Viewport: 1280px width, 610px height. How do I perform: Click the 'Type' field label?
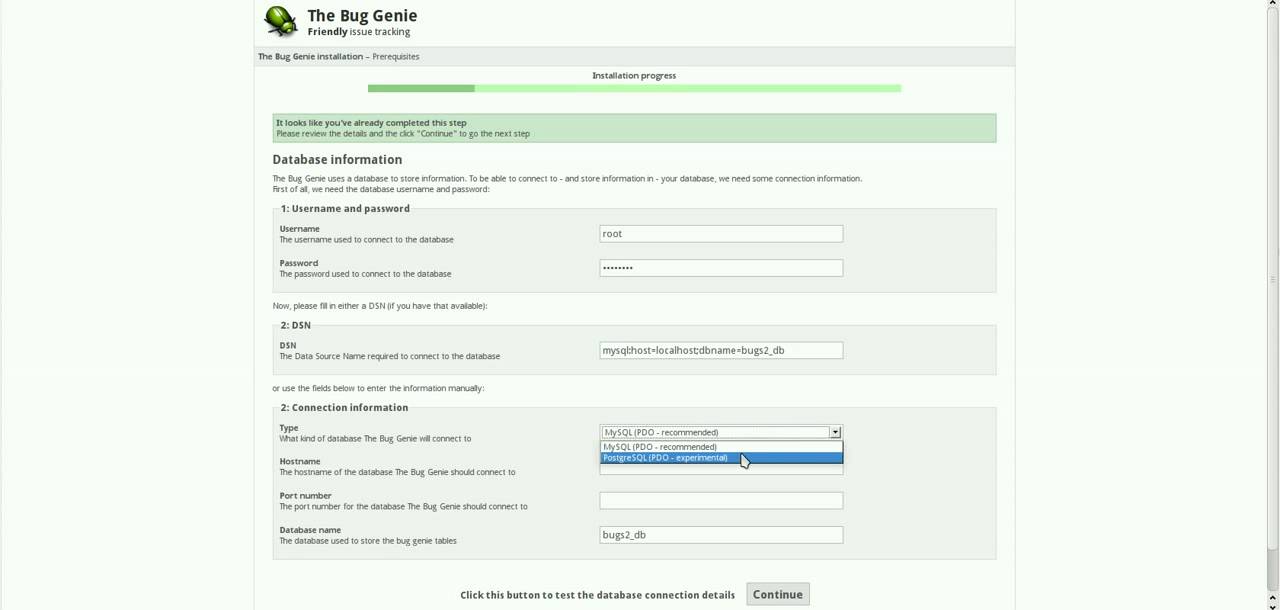pos(289,427)
